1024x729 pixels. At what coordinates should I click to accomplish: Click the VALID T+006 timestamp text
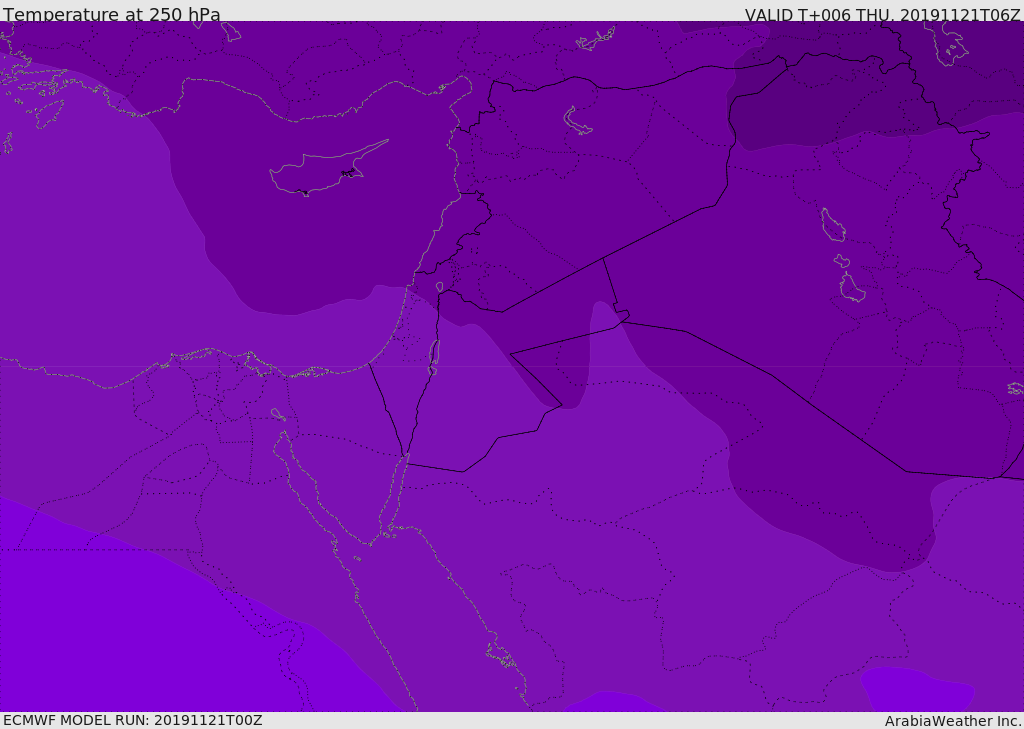[x=882, y=14]
